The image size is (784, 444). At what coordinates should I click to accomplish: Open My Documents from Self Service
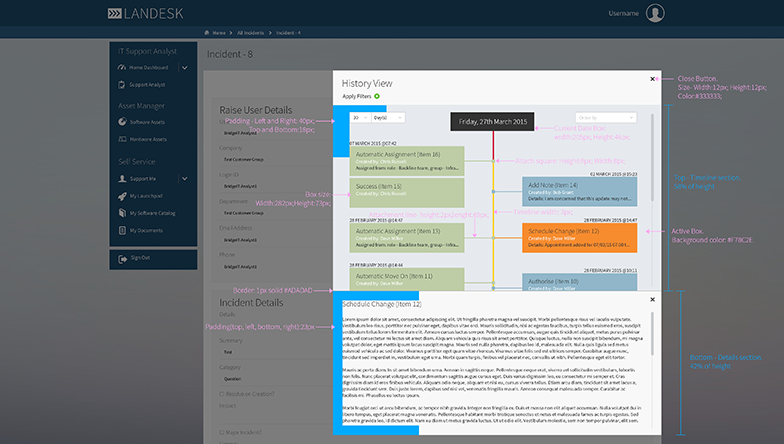(147, 231)
